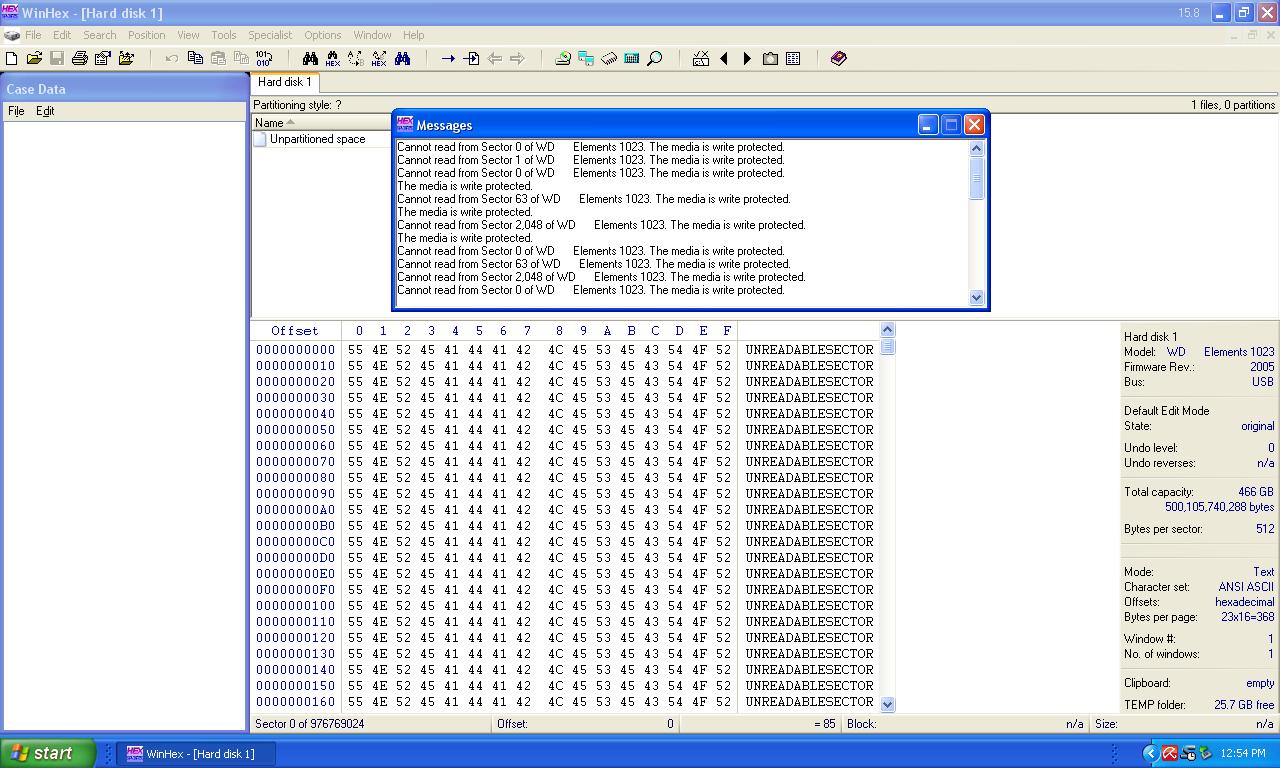Open the checkmark and cross options icon
Image resolution: width=1280 pixels, height=768 pixels.
click(x=701, y=59)
